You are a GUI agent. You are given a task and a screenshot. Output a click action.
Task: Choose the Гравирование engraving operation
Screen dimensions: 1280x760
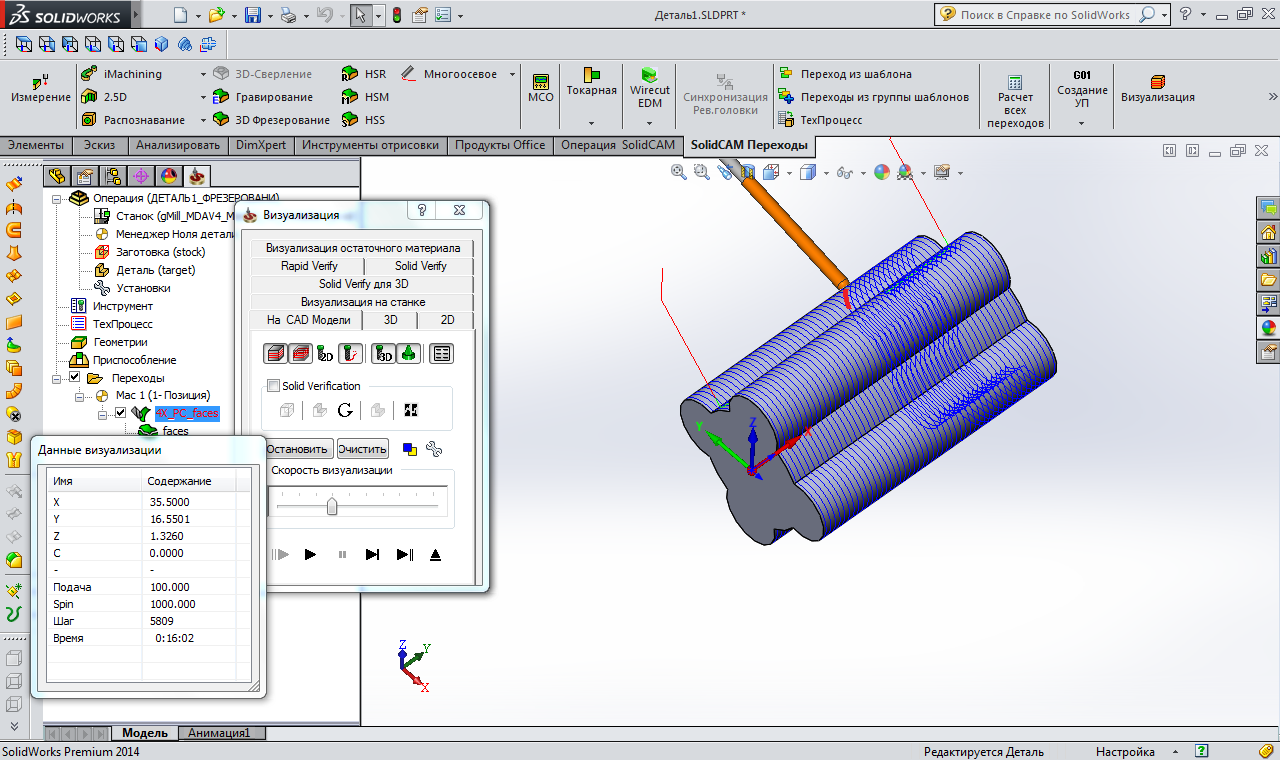[263, 97]
